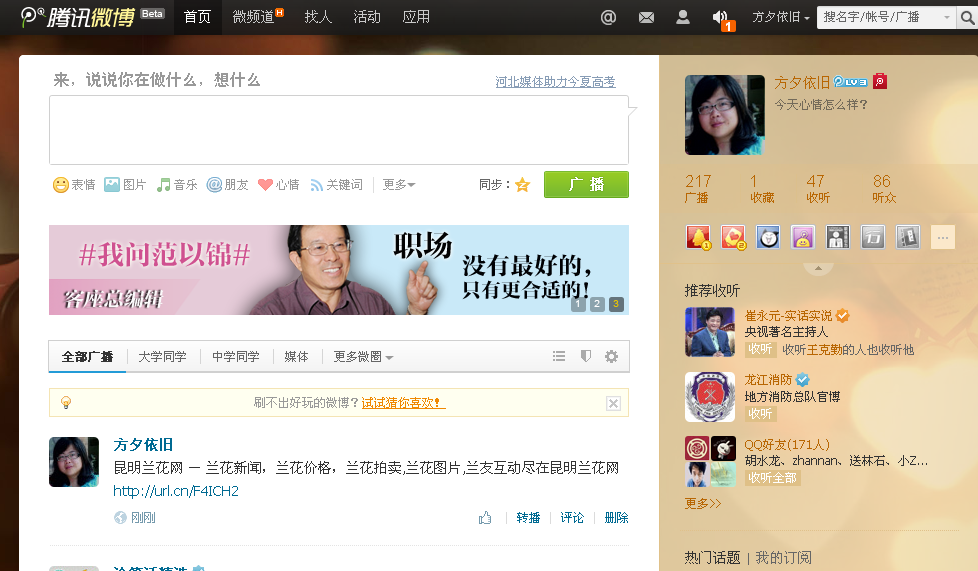This screenshot has height=571, width=978.
Task: Open the 方夕依旧 account dropdown in top bar
Action: click(780, 17)
